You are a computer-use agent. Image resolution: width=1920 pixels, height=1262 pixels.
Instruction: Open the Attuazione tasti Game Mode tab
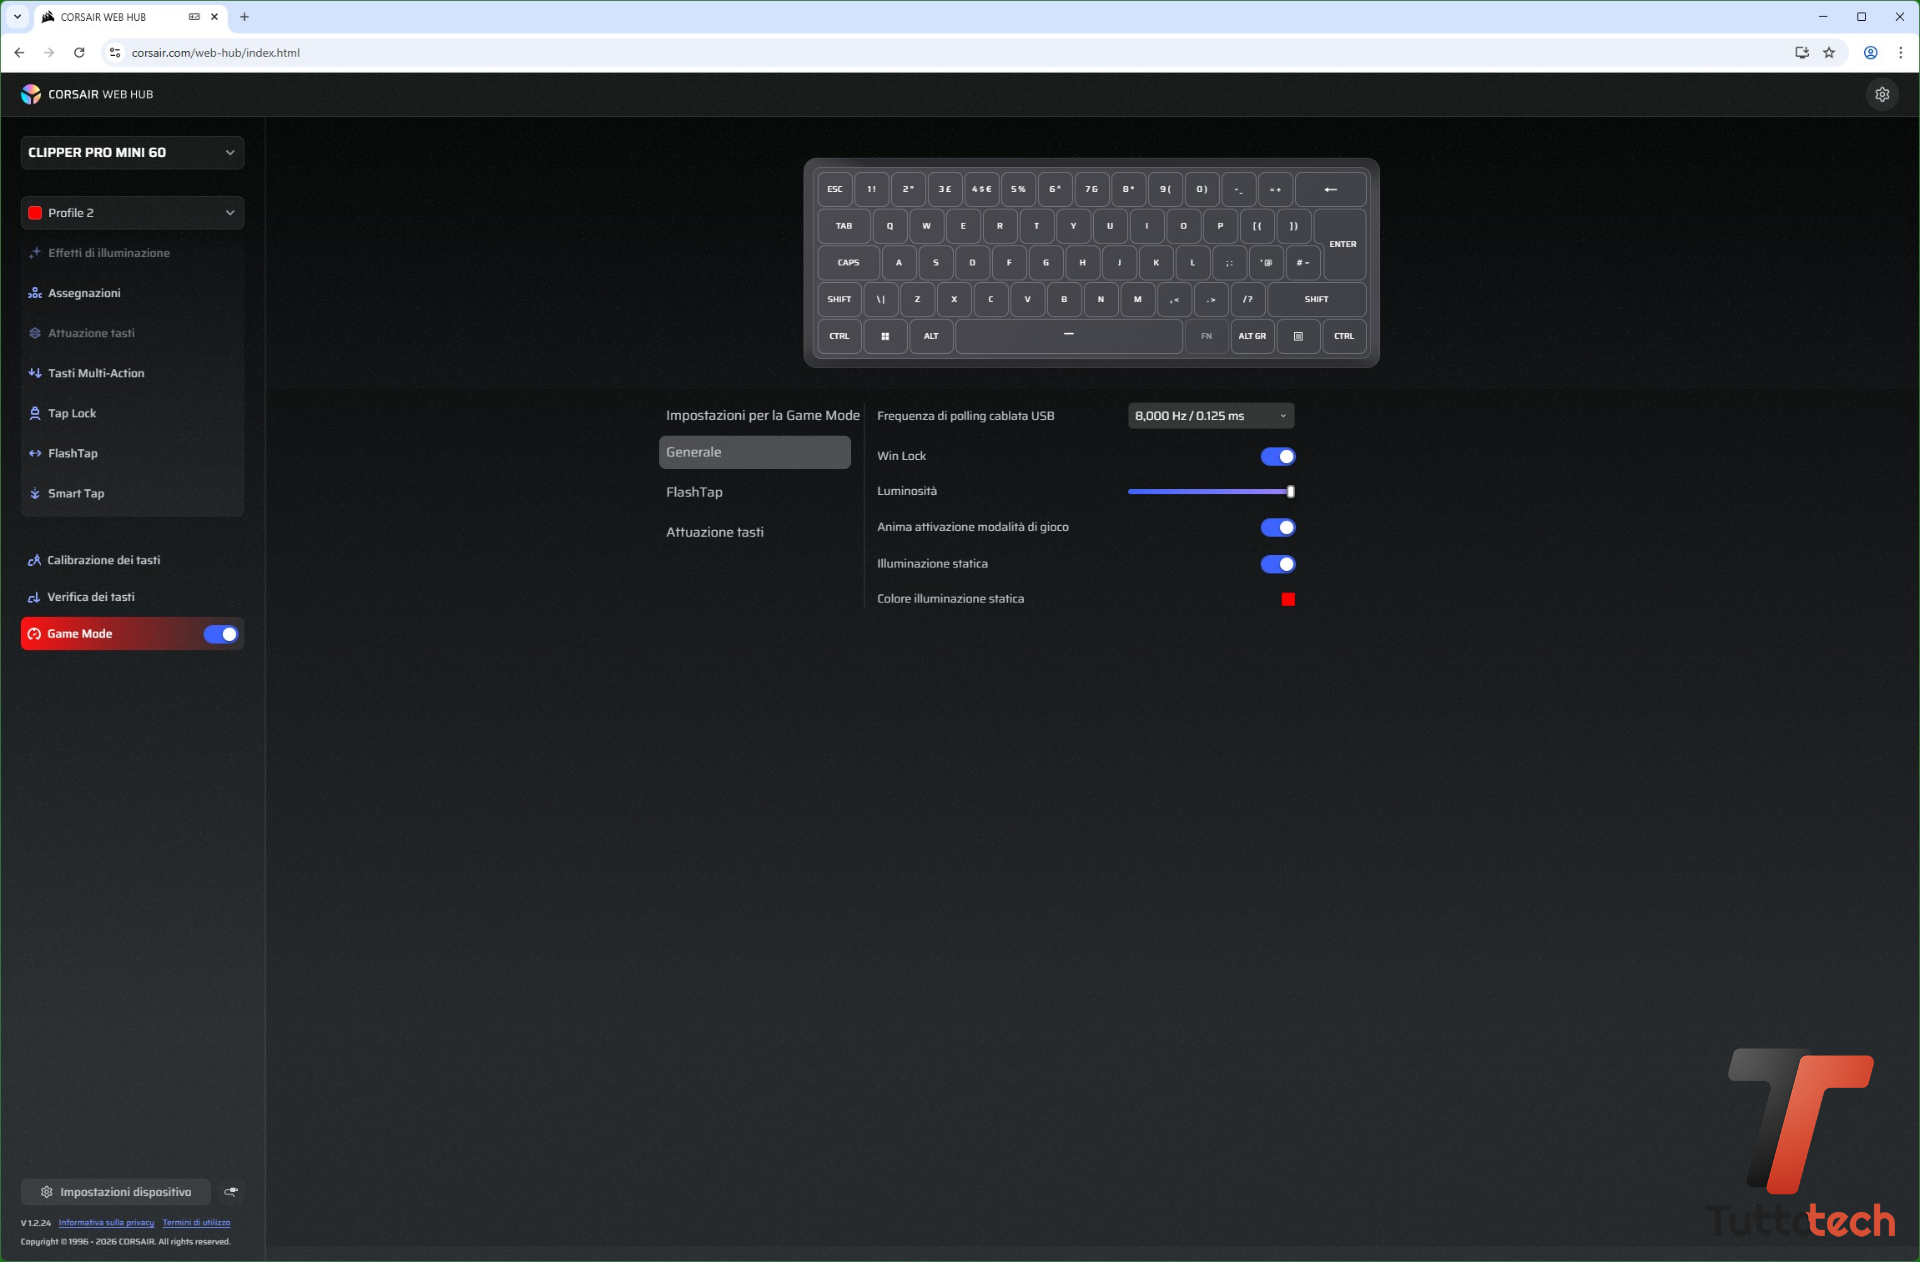click(755, 532)
